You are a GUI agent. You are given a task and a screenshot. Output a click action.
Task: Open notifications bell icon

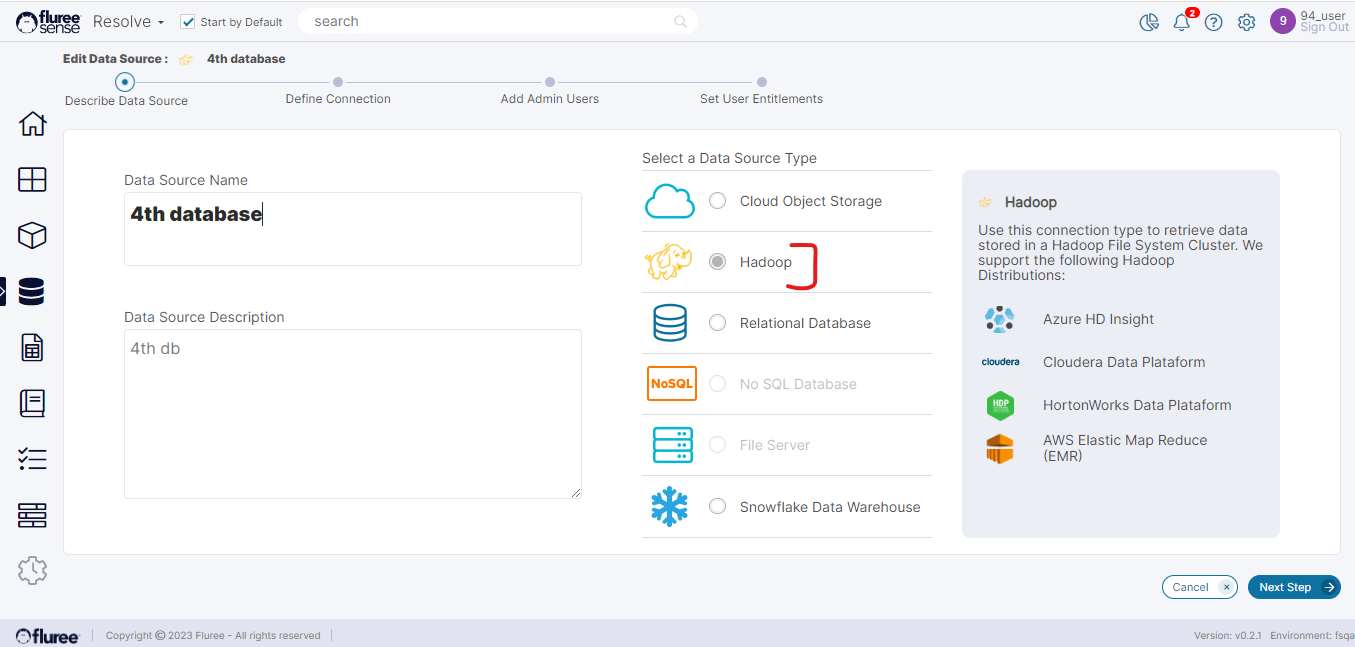1182,22
